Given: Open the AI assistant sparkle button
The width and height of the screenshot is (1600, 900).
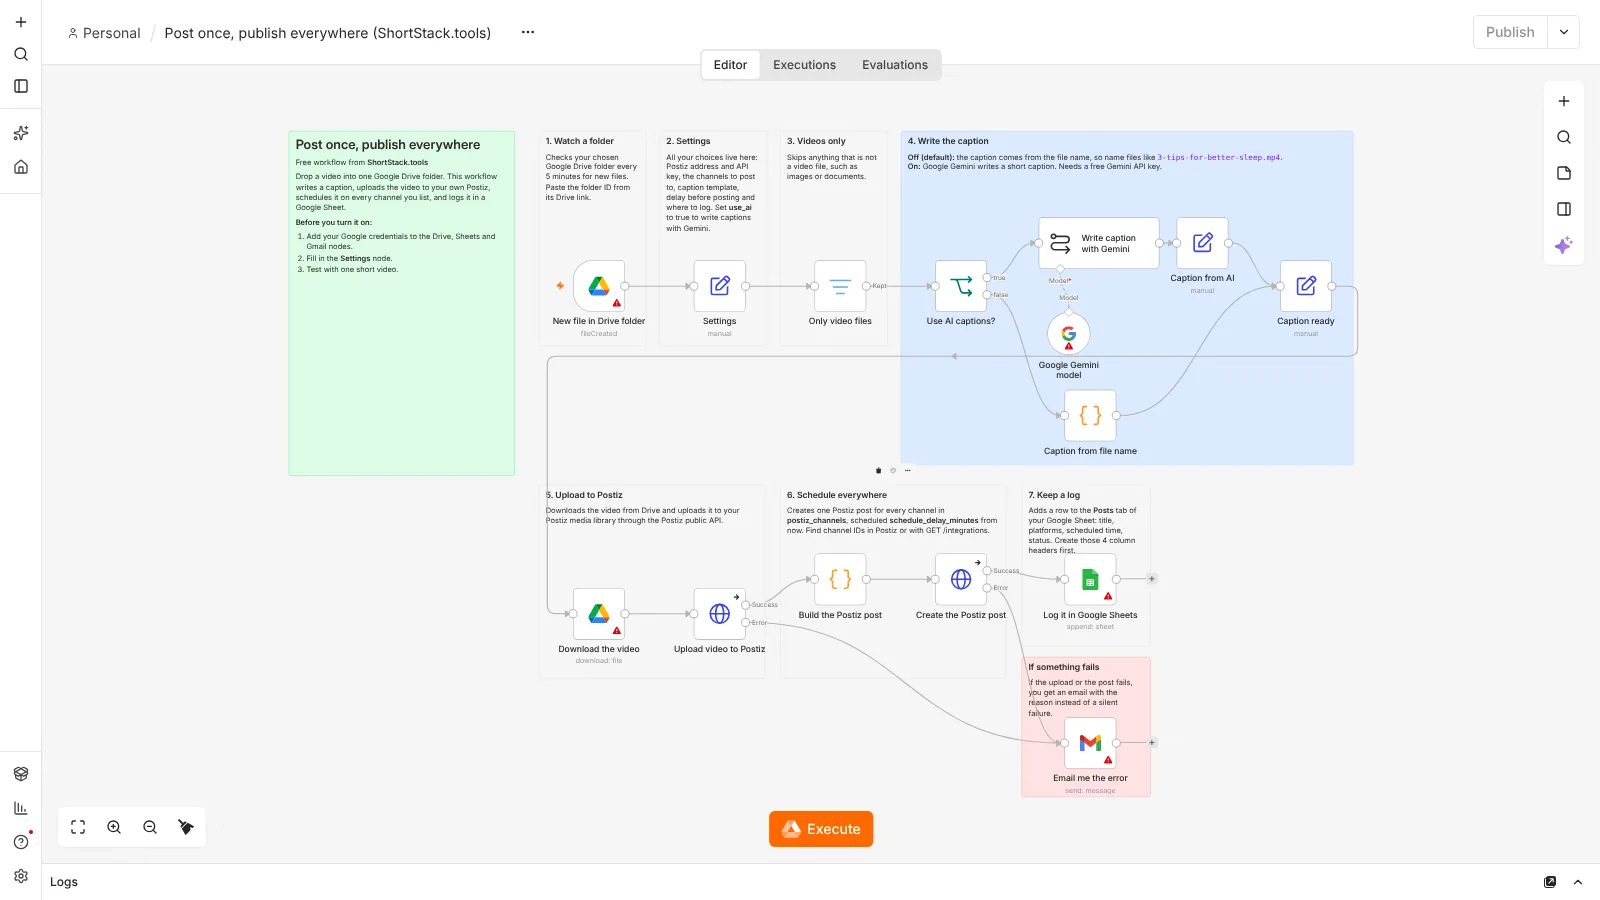Looking at the screenshot, I should 1564,245.
